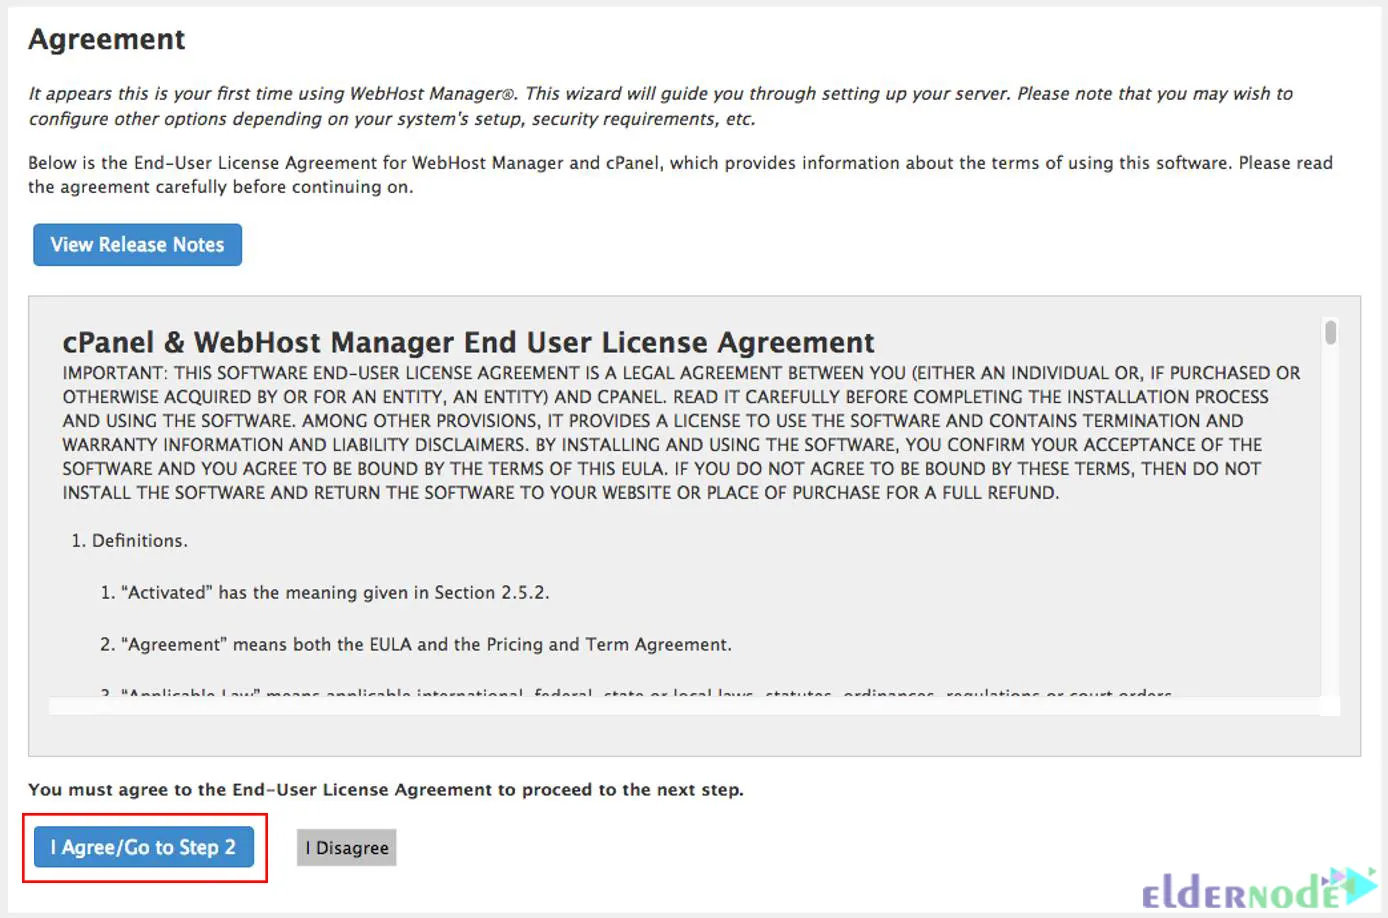The height and width of the screenshot is (918, 1388).
Task: Click the IMPORTANT uppercase EULA paragraph
Action: (x=681, y=432)
